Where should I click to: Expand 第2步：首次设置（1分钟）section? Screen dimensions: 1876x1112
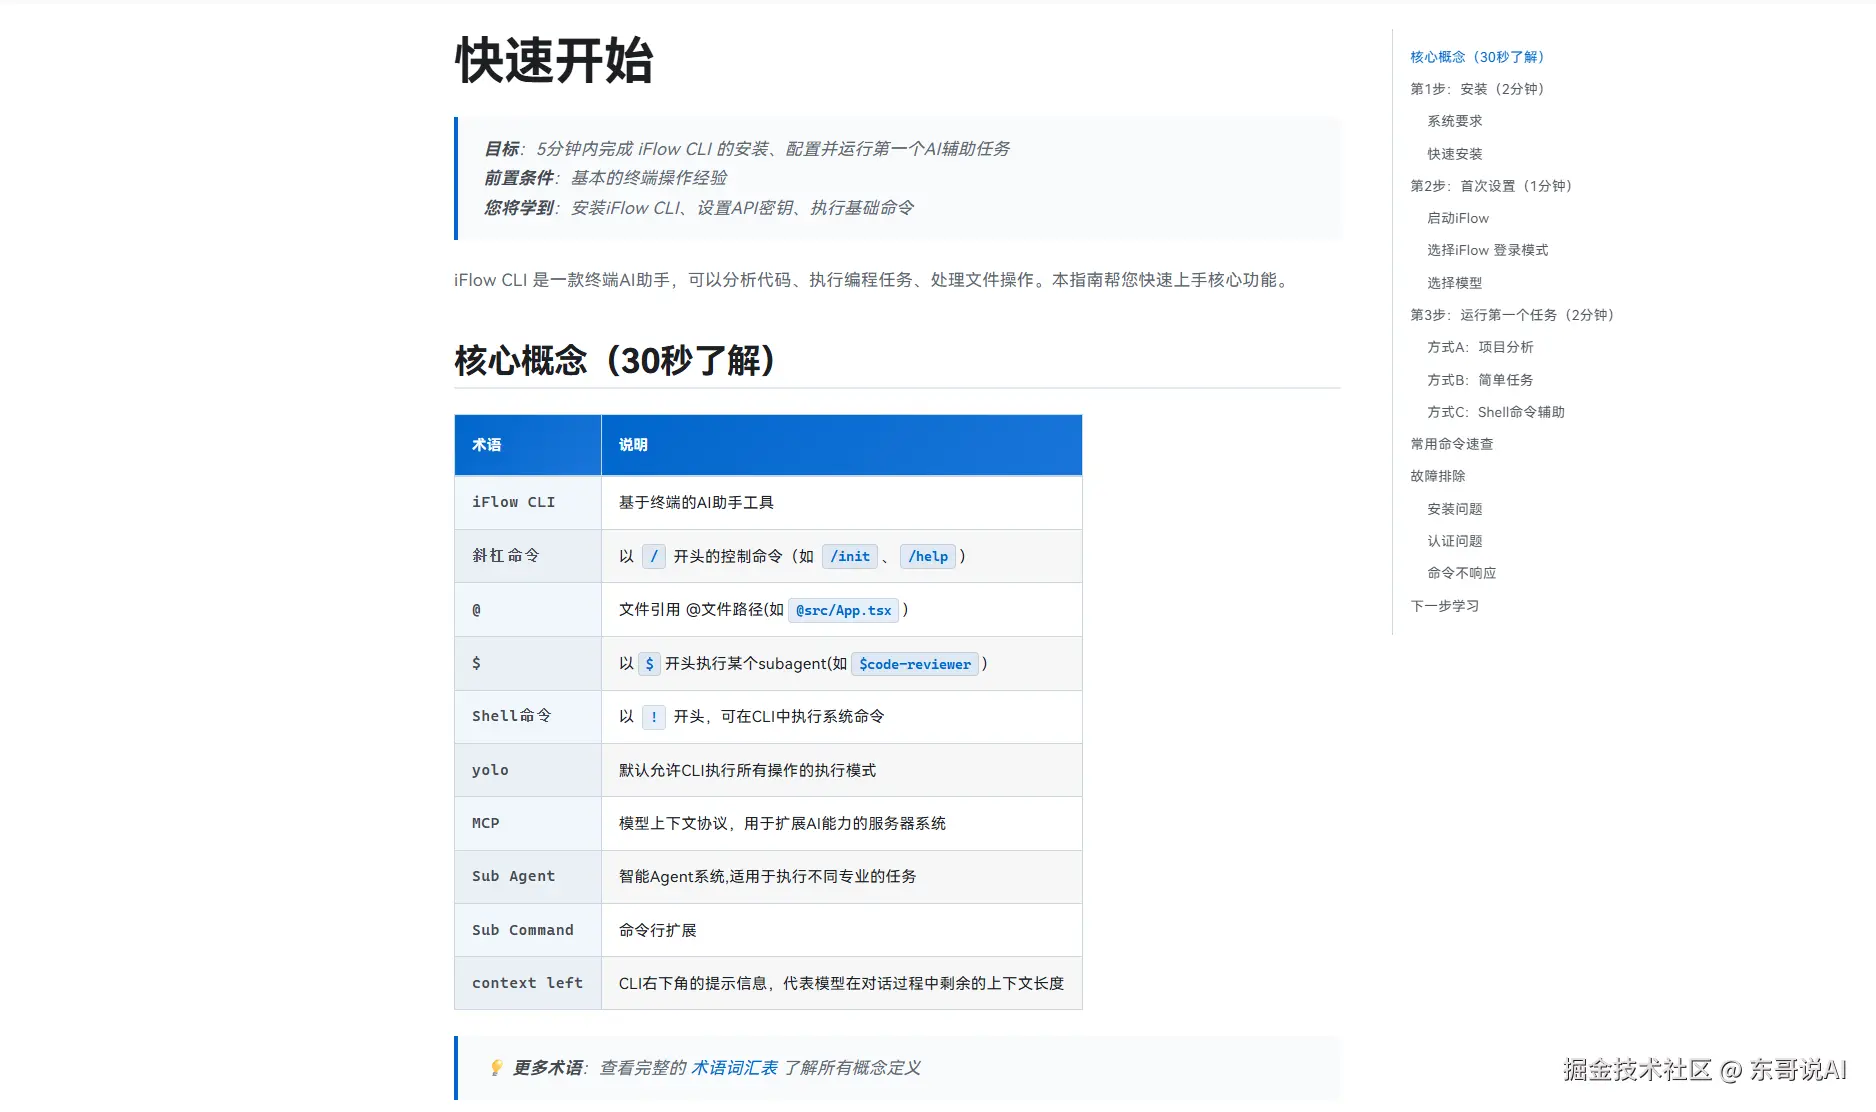click(x=1491, y=186)
